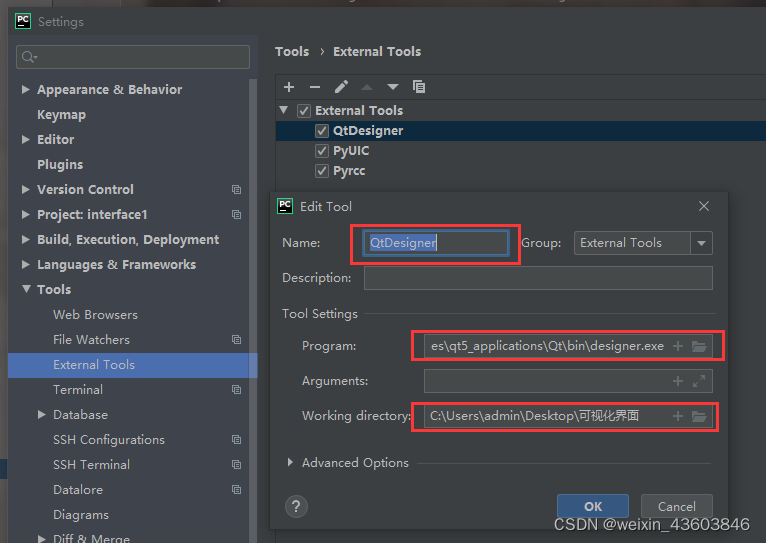Cancel the Edit Tool dialog
The image size is (766, 543).
(x=677, y=506)
